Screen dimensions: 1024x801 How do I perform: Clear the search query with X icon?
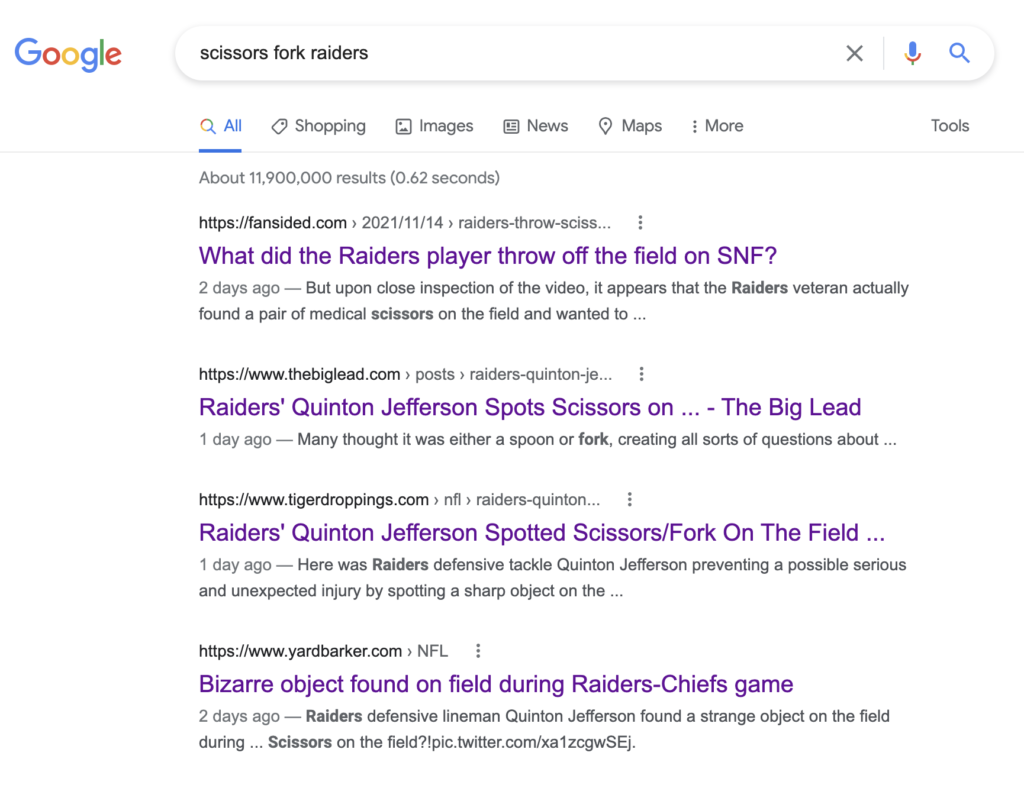click(854, 54)
